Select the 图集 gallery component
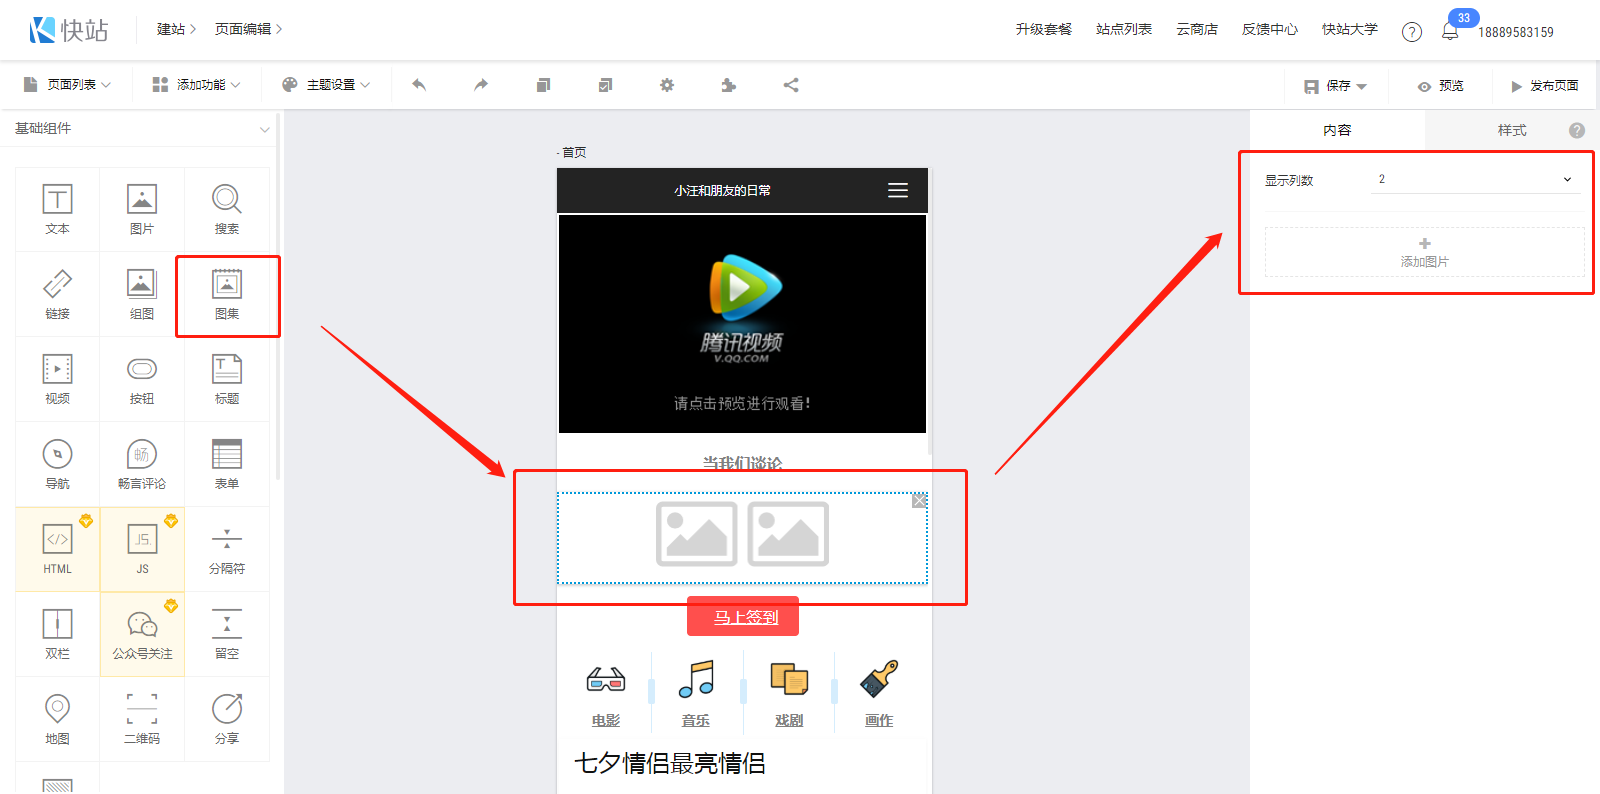This screenshot has height=794, width=1600. click(227, 295)
